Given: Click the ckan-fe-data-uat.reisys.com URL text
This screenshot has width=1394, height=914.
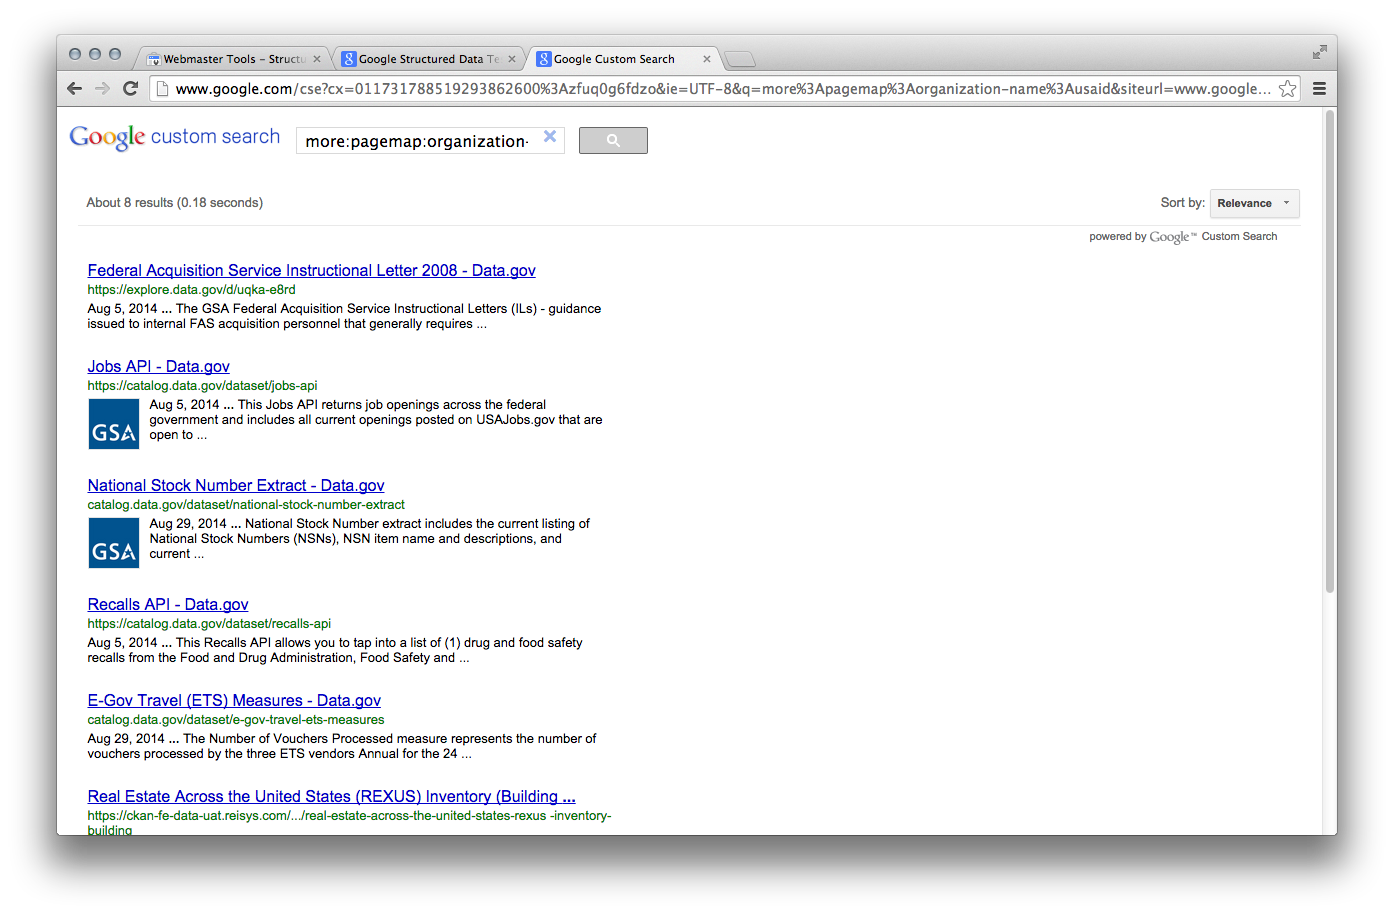Looking at the screenshot, I should point(349,822).
